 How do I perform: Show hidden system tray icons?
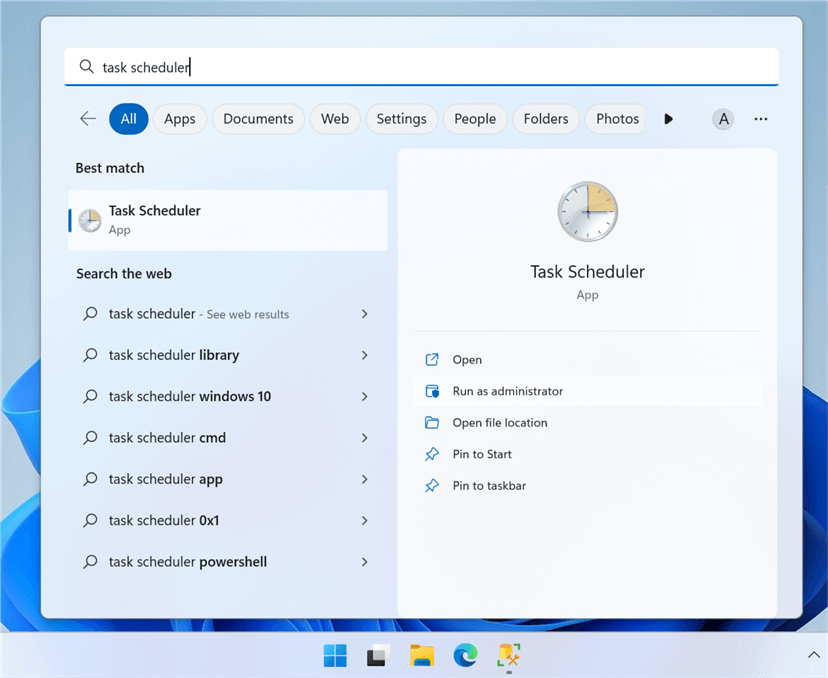[813, 655]
